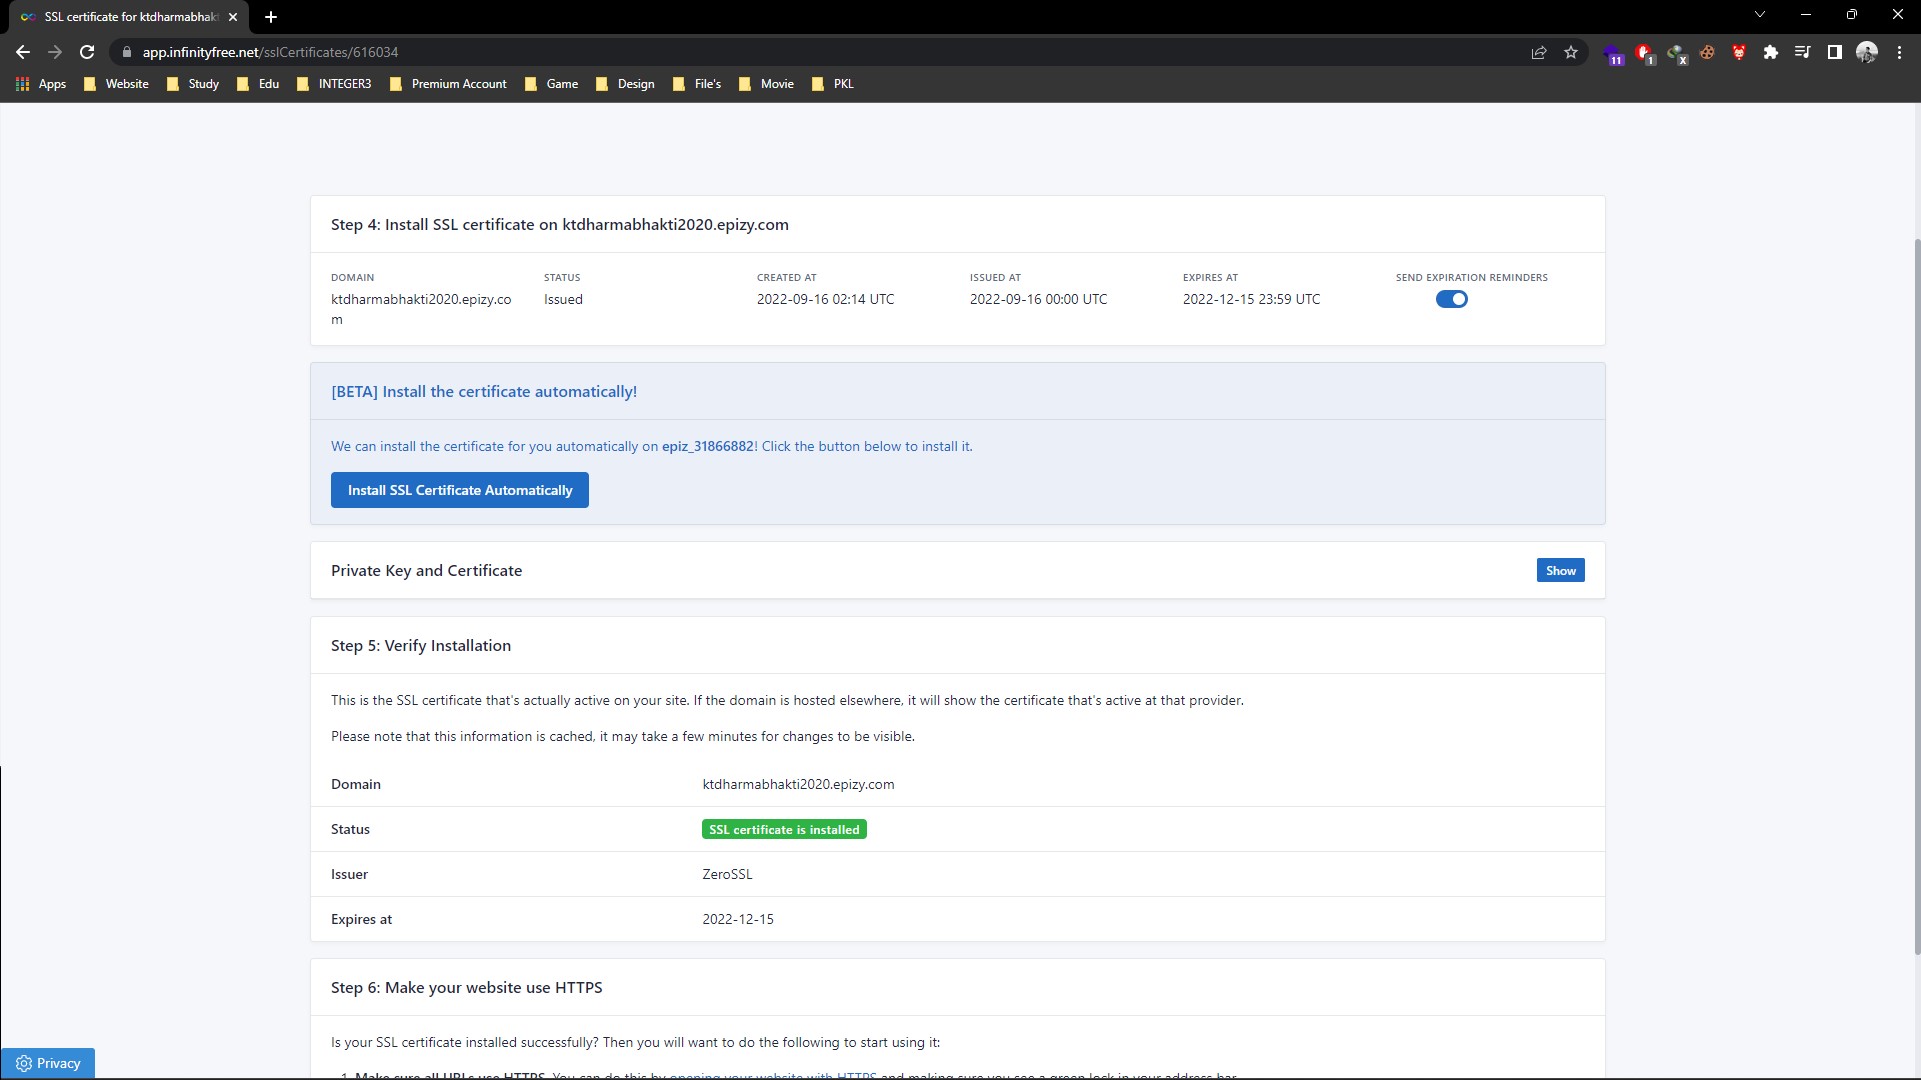The height and width of the screenshot is (1080, 1921).
Task: Open the Edu bookmark folder
Action: (x=258, y=84)
